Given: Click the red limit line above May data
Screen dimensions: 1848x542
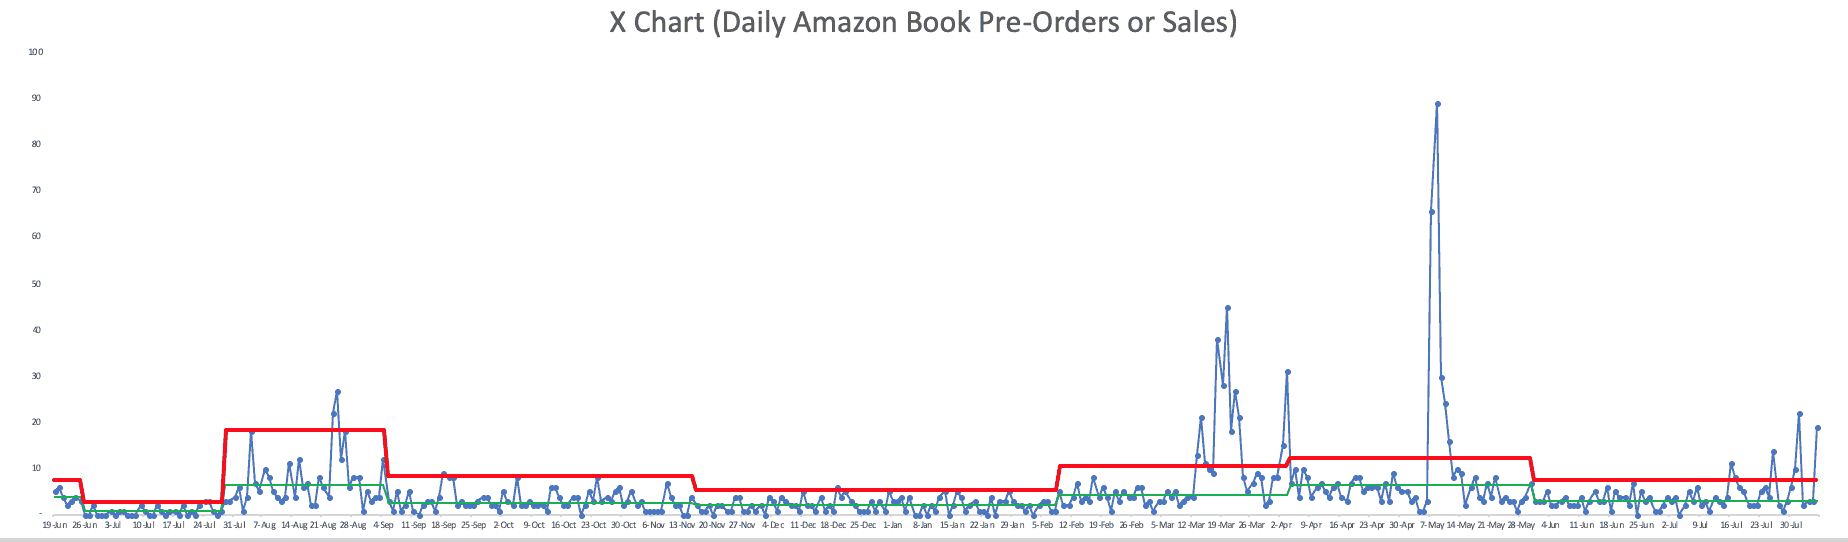Looking at the screenshot, I should click(x=1410, y=458).
